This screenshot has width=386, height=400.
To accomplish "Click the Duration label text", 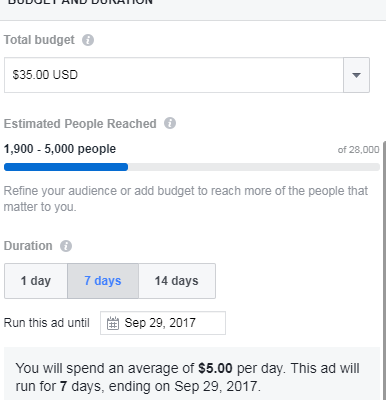I will coord(28,246).
